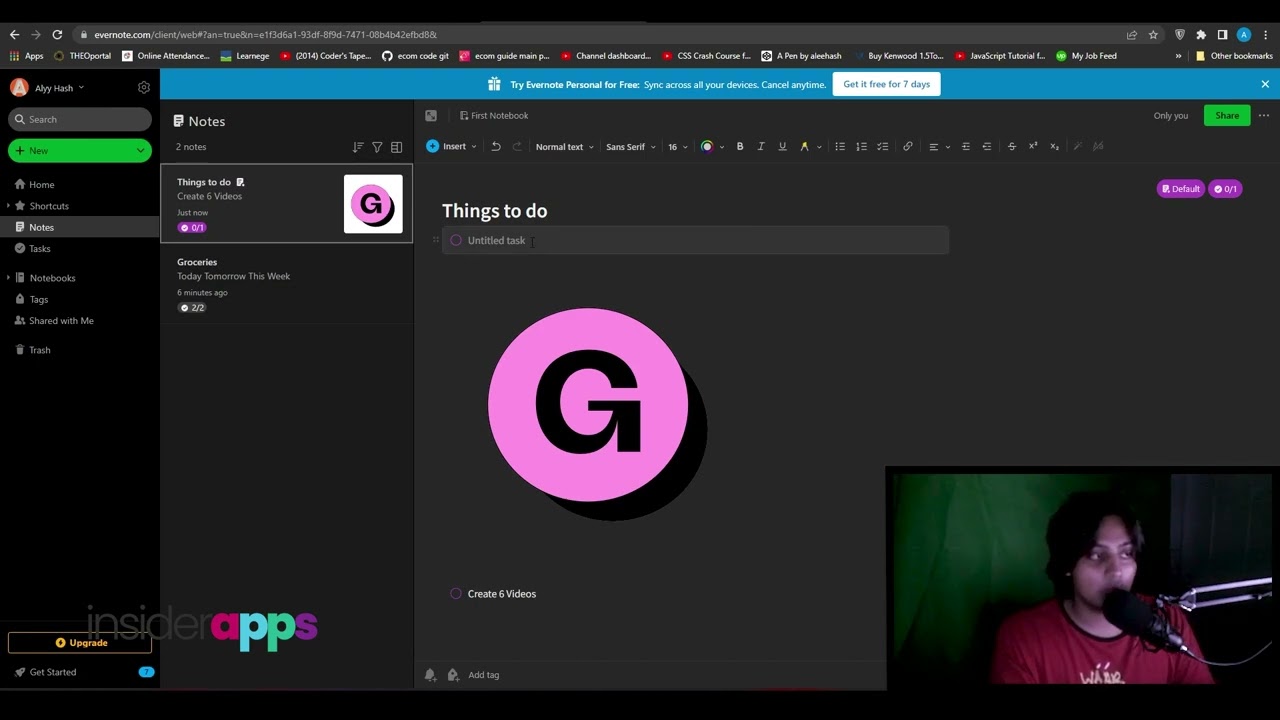
Task: Undo the last edit
Action: [x=496, y=147]
